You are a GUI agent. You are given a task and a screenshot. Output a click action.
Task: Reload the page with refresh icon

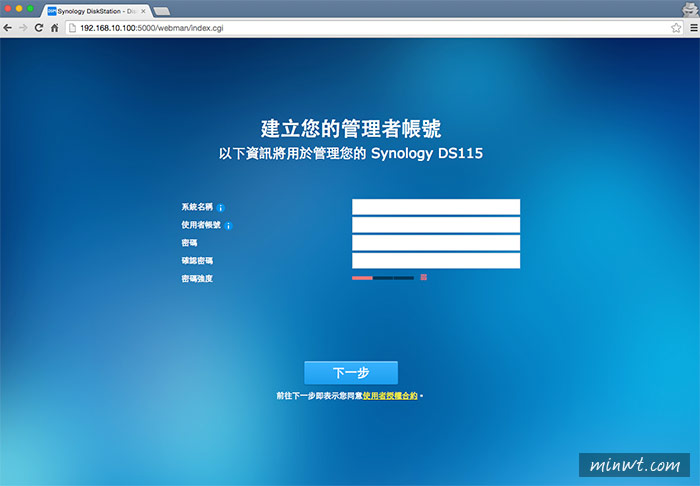pyautogui.click(x=39, y=28)
